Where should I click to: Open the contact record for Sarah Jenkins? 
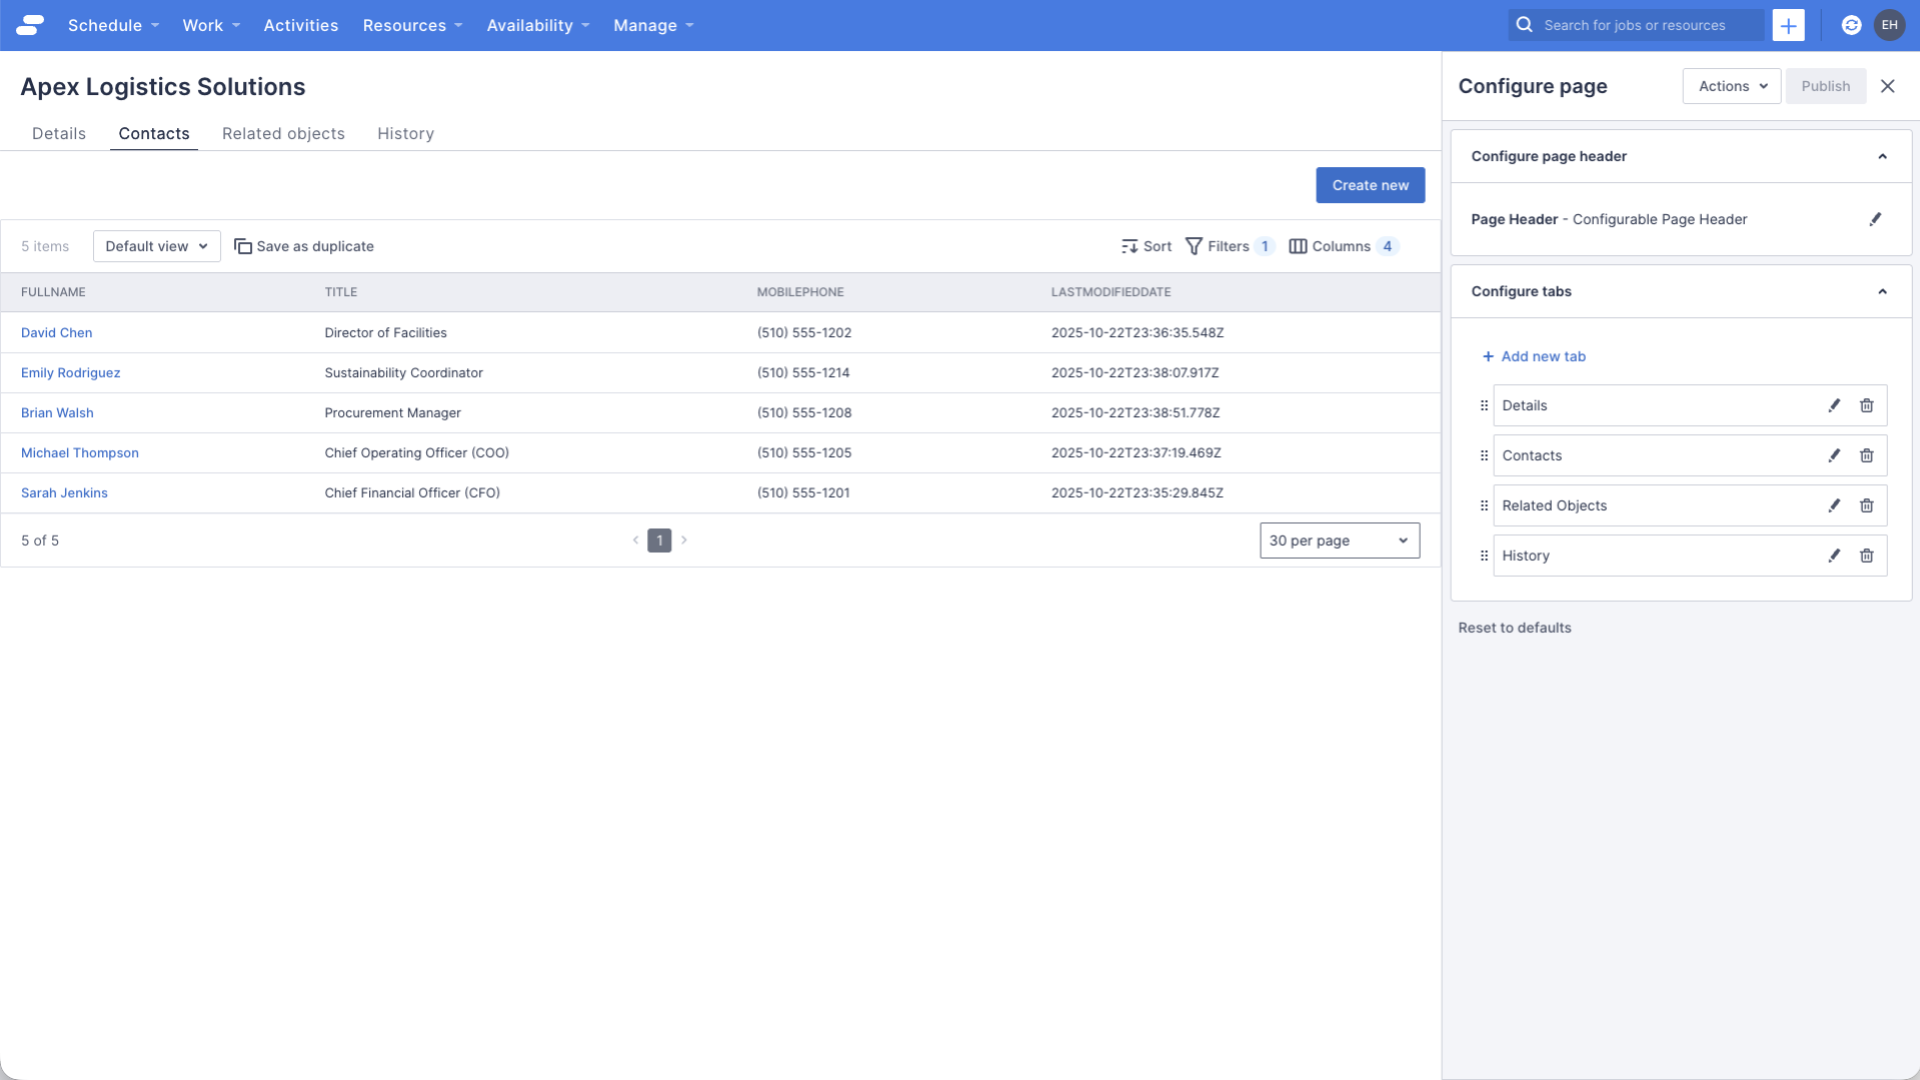pyautogui.click(x=64, y=492)
